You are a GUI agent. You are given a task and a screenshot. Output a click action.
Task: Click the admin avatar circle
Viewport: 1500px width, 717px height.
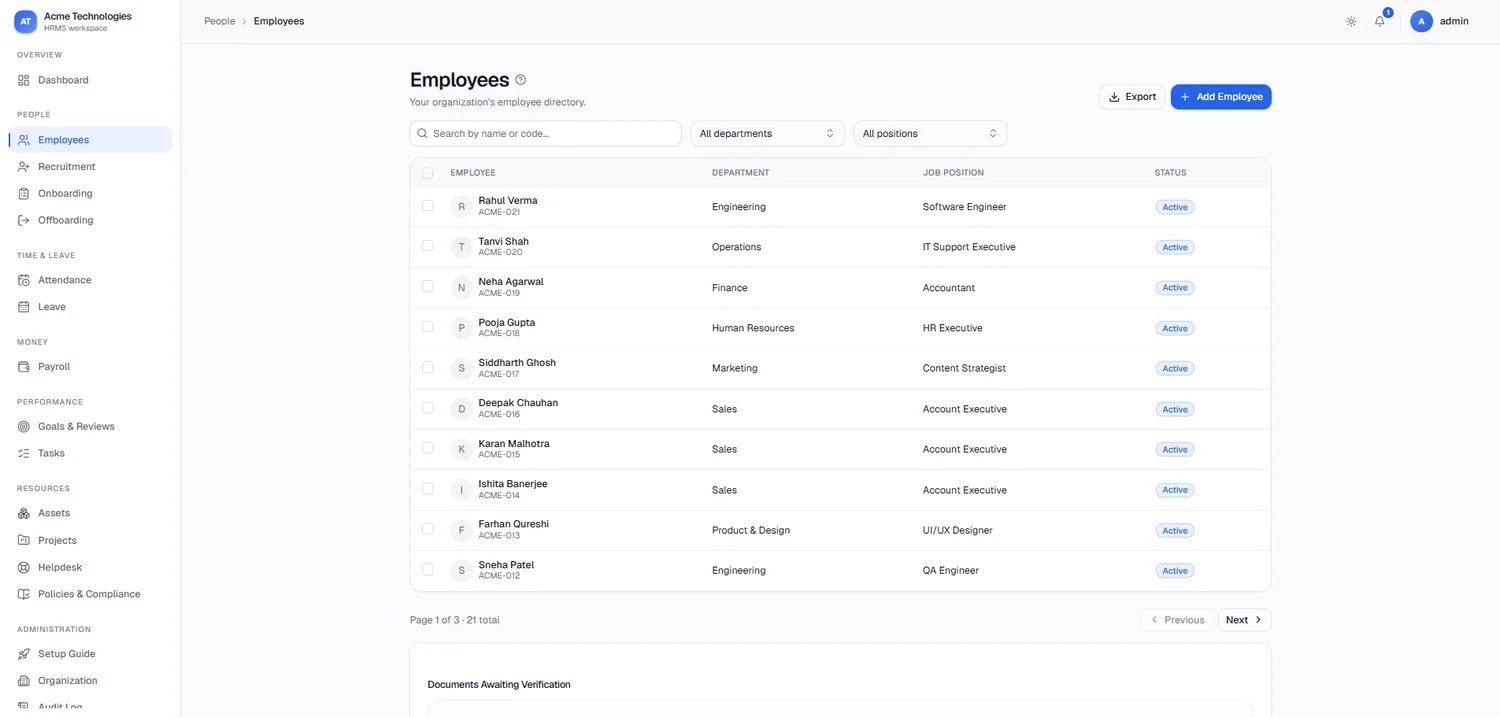[1421, 21]
